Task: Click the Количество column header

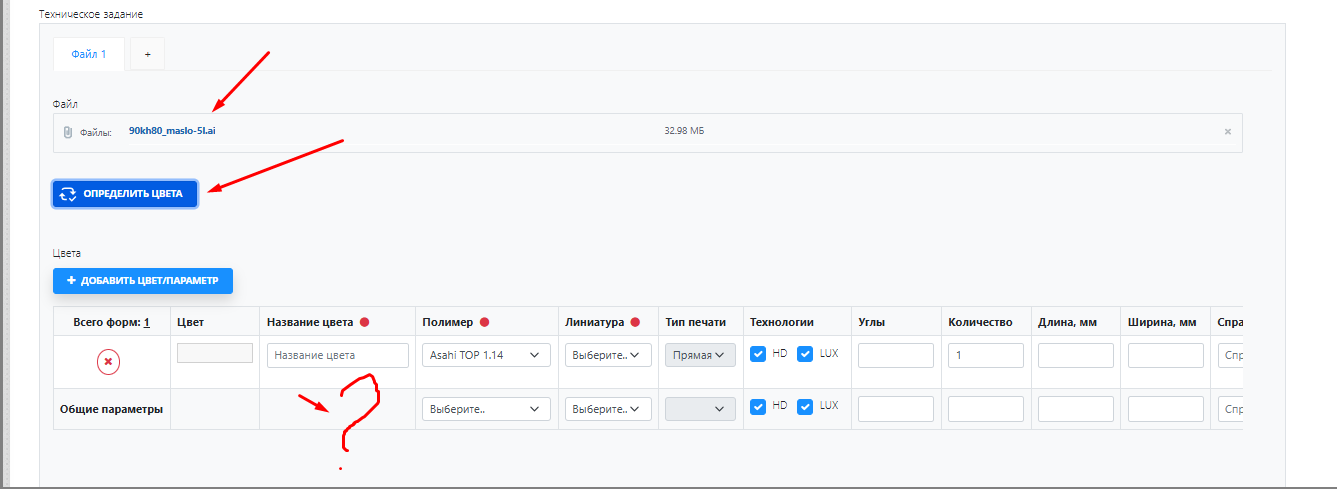Action: click(980, 322)
